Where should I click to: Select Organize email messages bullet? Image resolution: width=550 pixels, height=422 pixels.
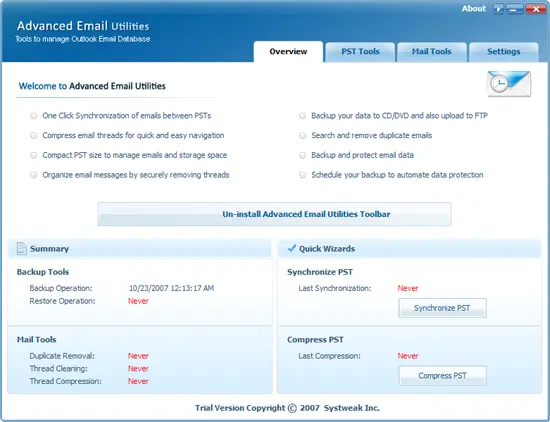point(34,175)
